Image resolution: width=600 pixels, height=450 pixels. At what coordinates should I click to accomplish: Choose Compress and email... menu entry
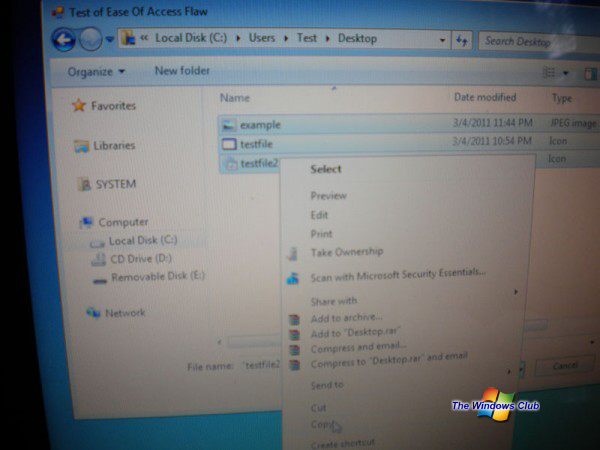(x=359, y=347)
